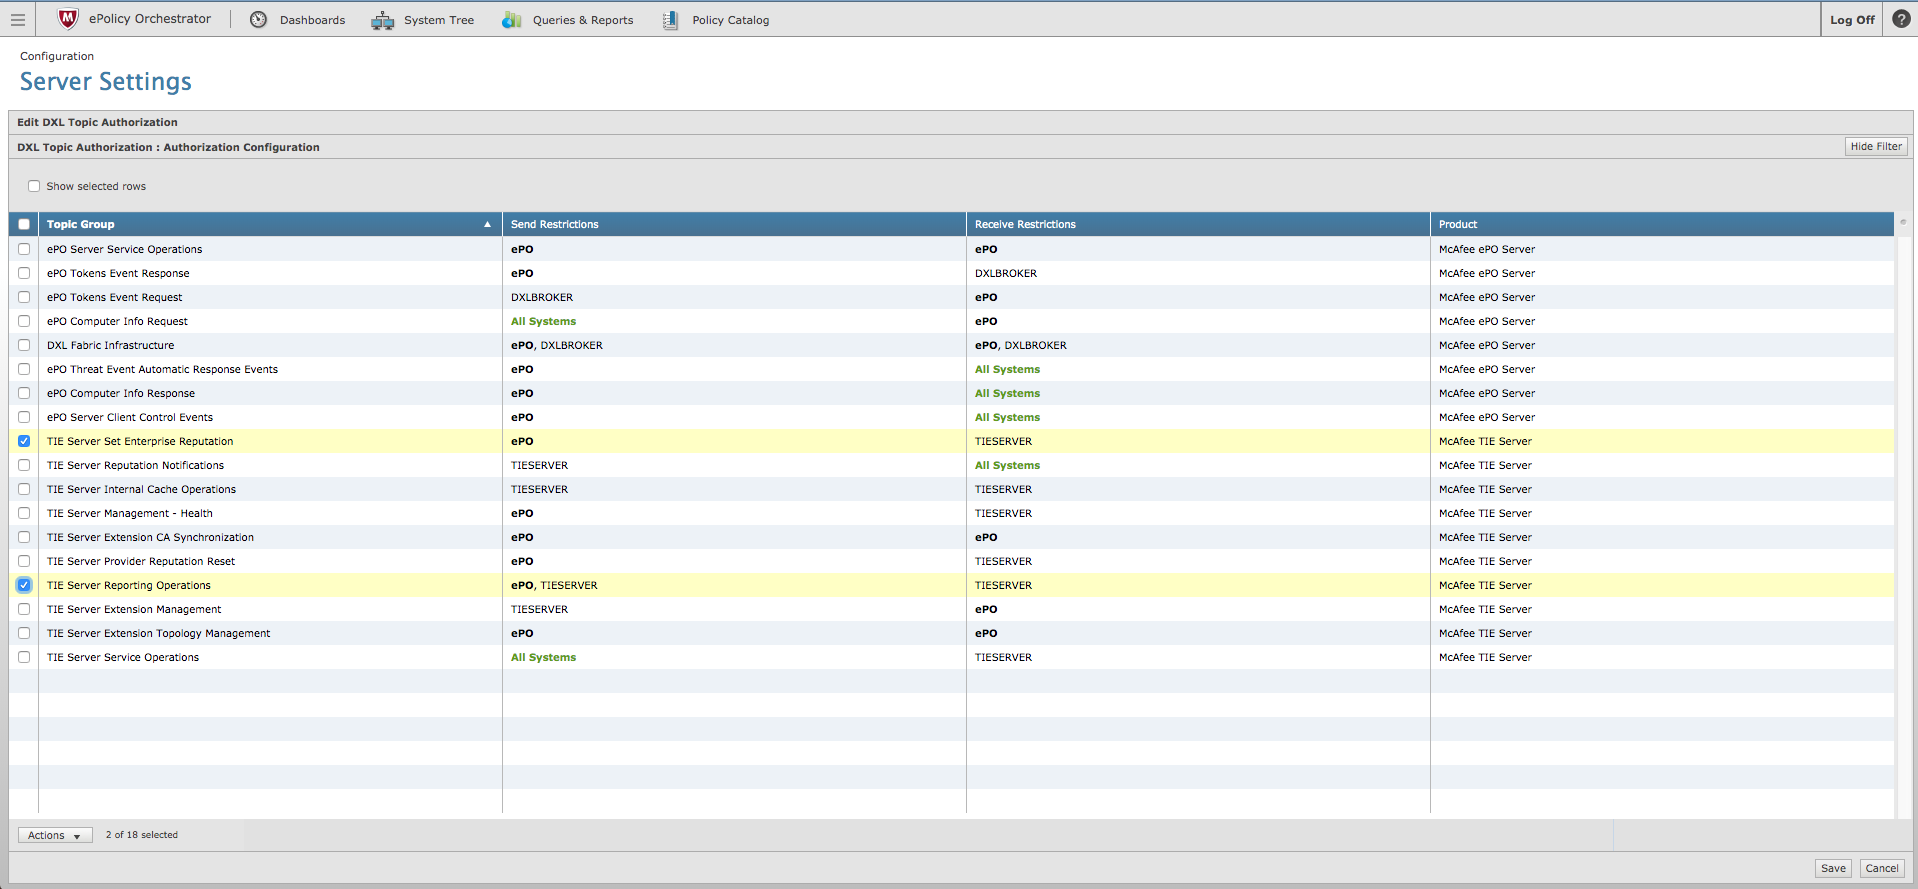The width and height of the screenshot is (1918, 889).
Task: Click the Policy Catalog document icon
Action: [670, 20]
